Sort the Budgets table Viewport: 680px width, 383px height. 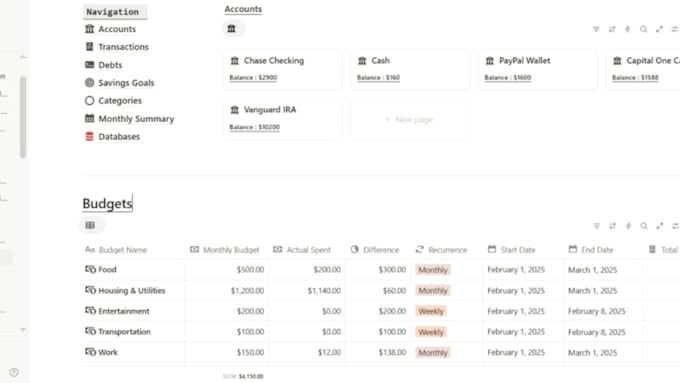612,226
